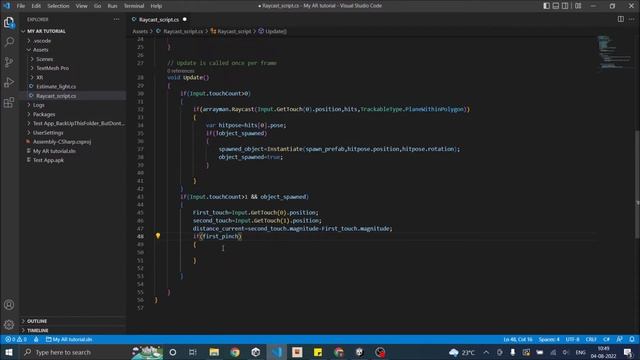Open the Source Control view
The image size is (640, 360).
(x=9, y=62)
